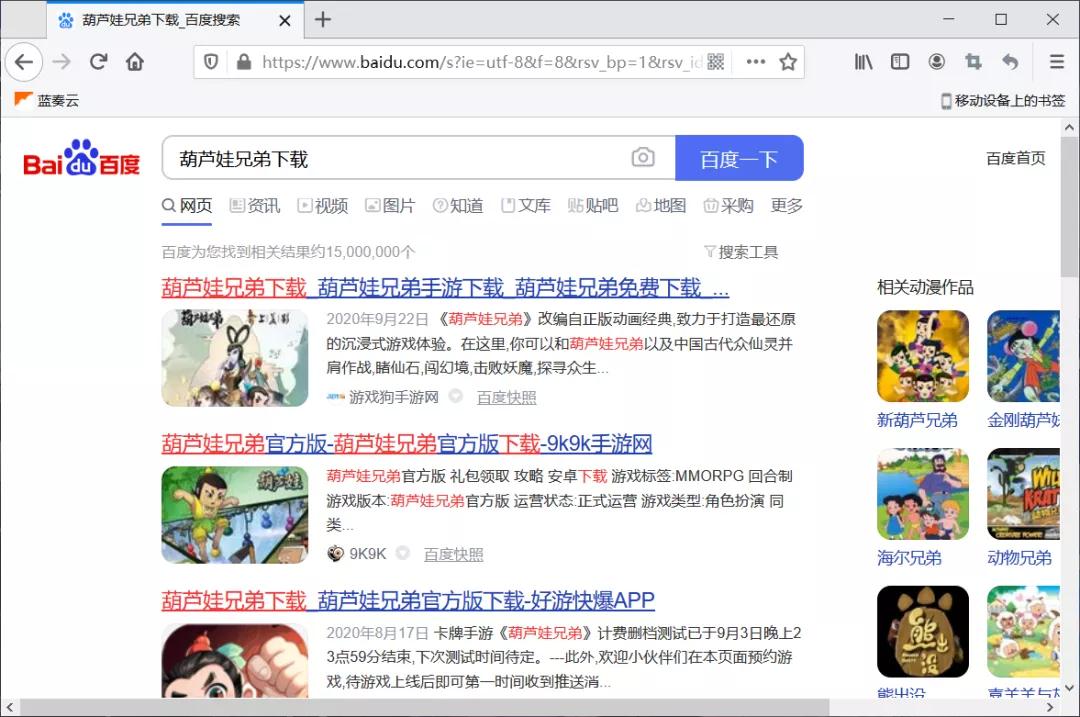Reload the current page
1080x717 pixels.
(98, 61)
